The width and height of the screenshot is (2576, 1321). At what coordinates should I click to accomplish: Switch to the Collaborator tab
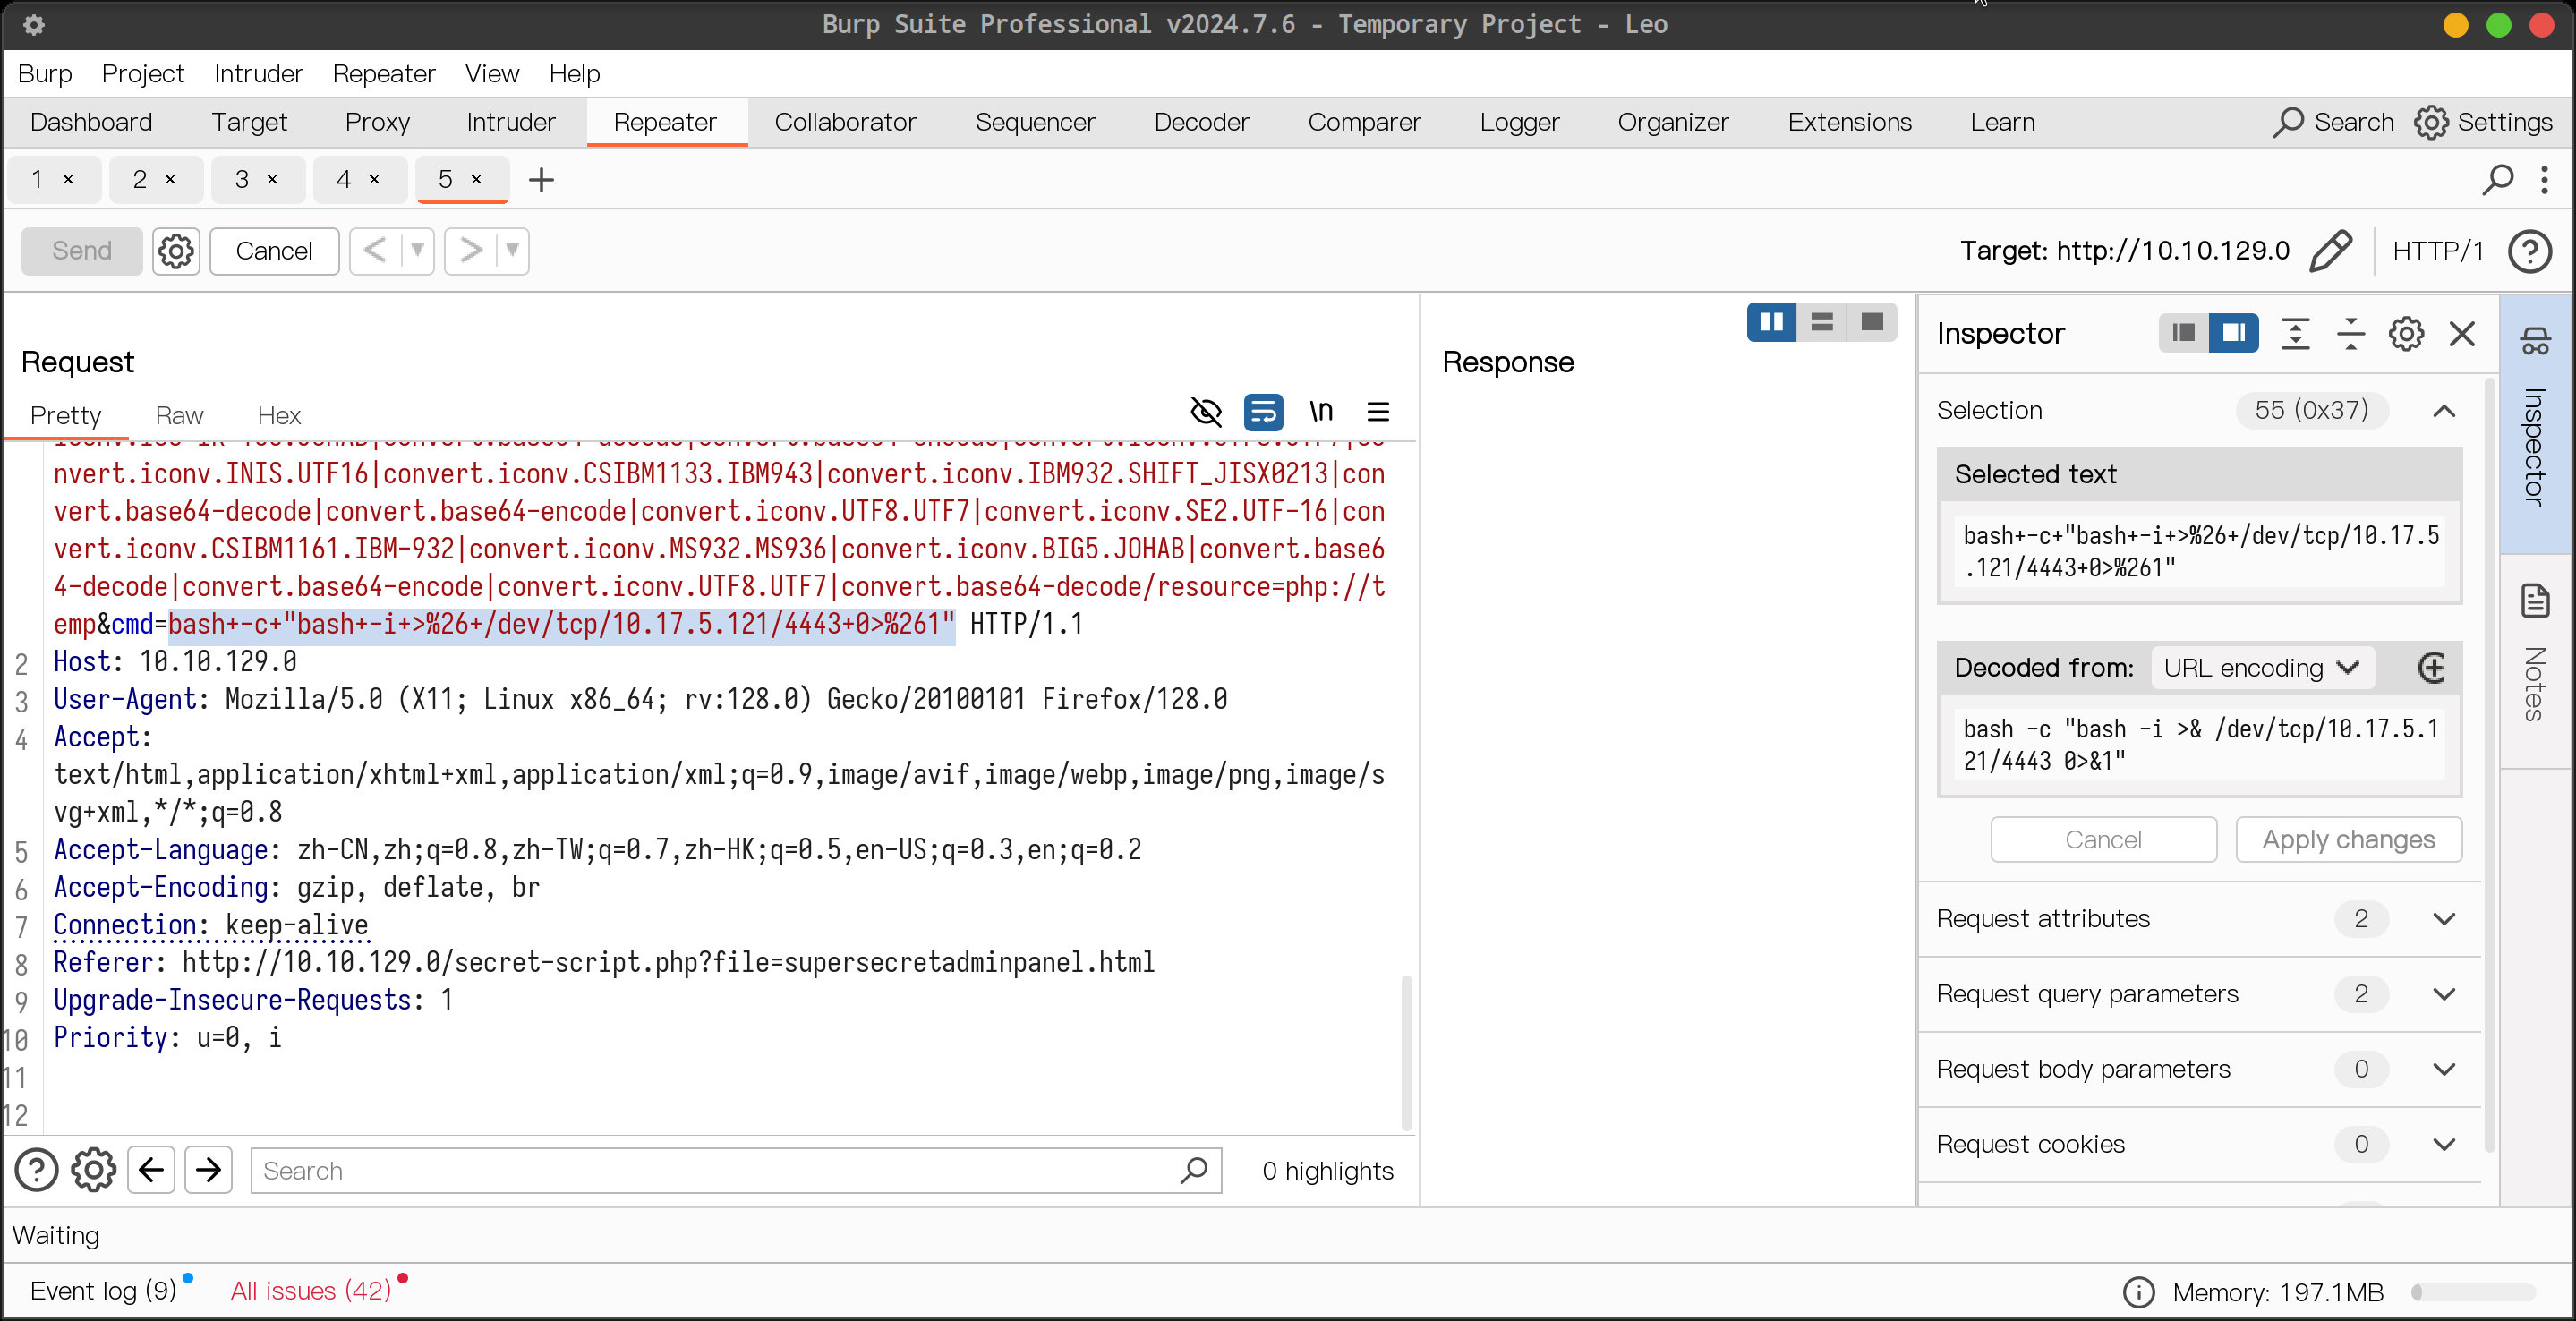(x=845, y=122)
